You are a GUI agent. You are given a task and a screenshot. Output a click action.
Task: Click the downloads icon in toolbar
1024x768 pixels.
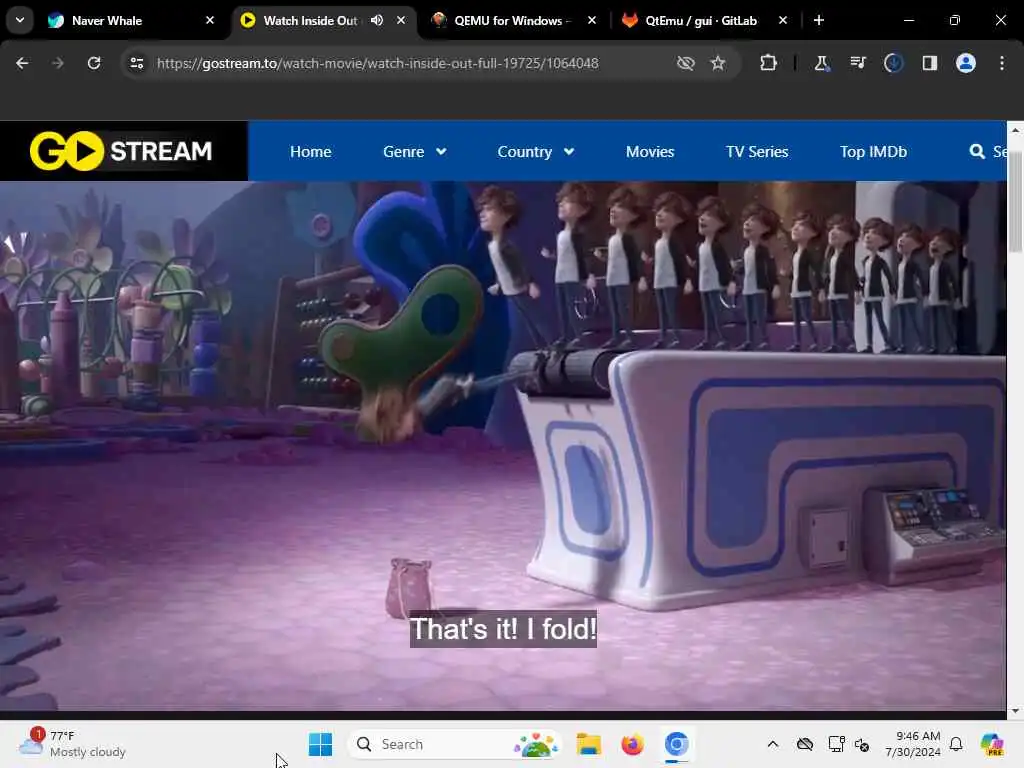(x=893, y=63)
